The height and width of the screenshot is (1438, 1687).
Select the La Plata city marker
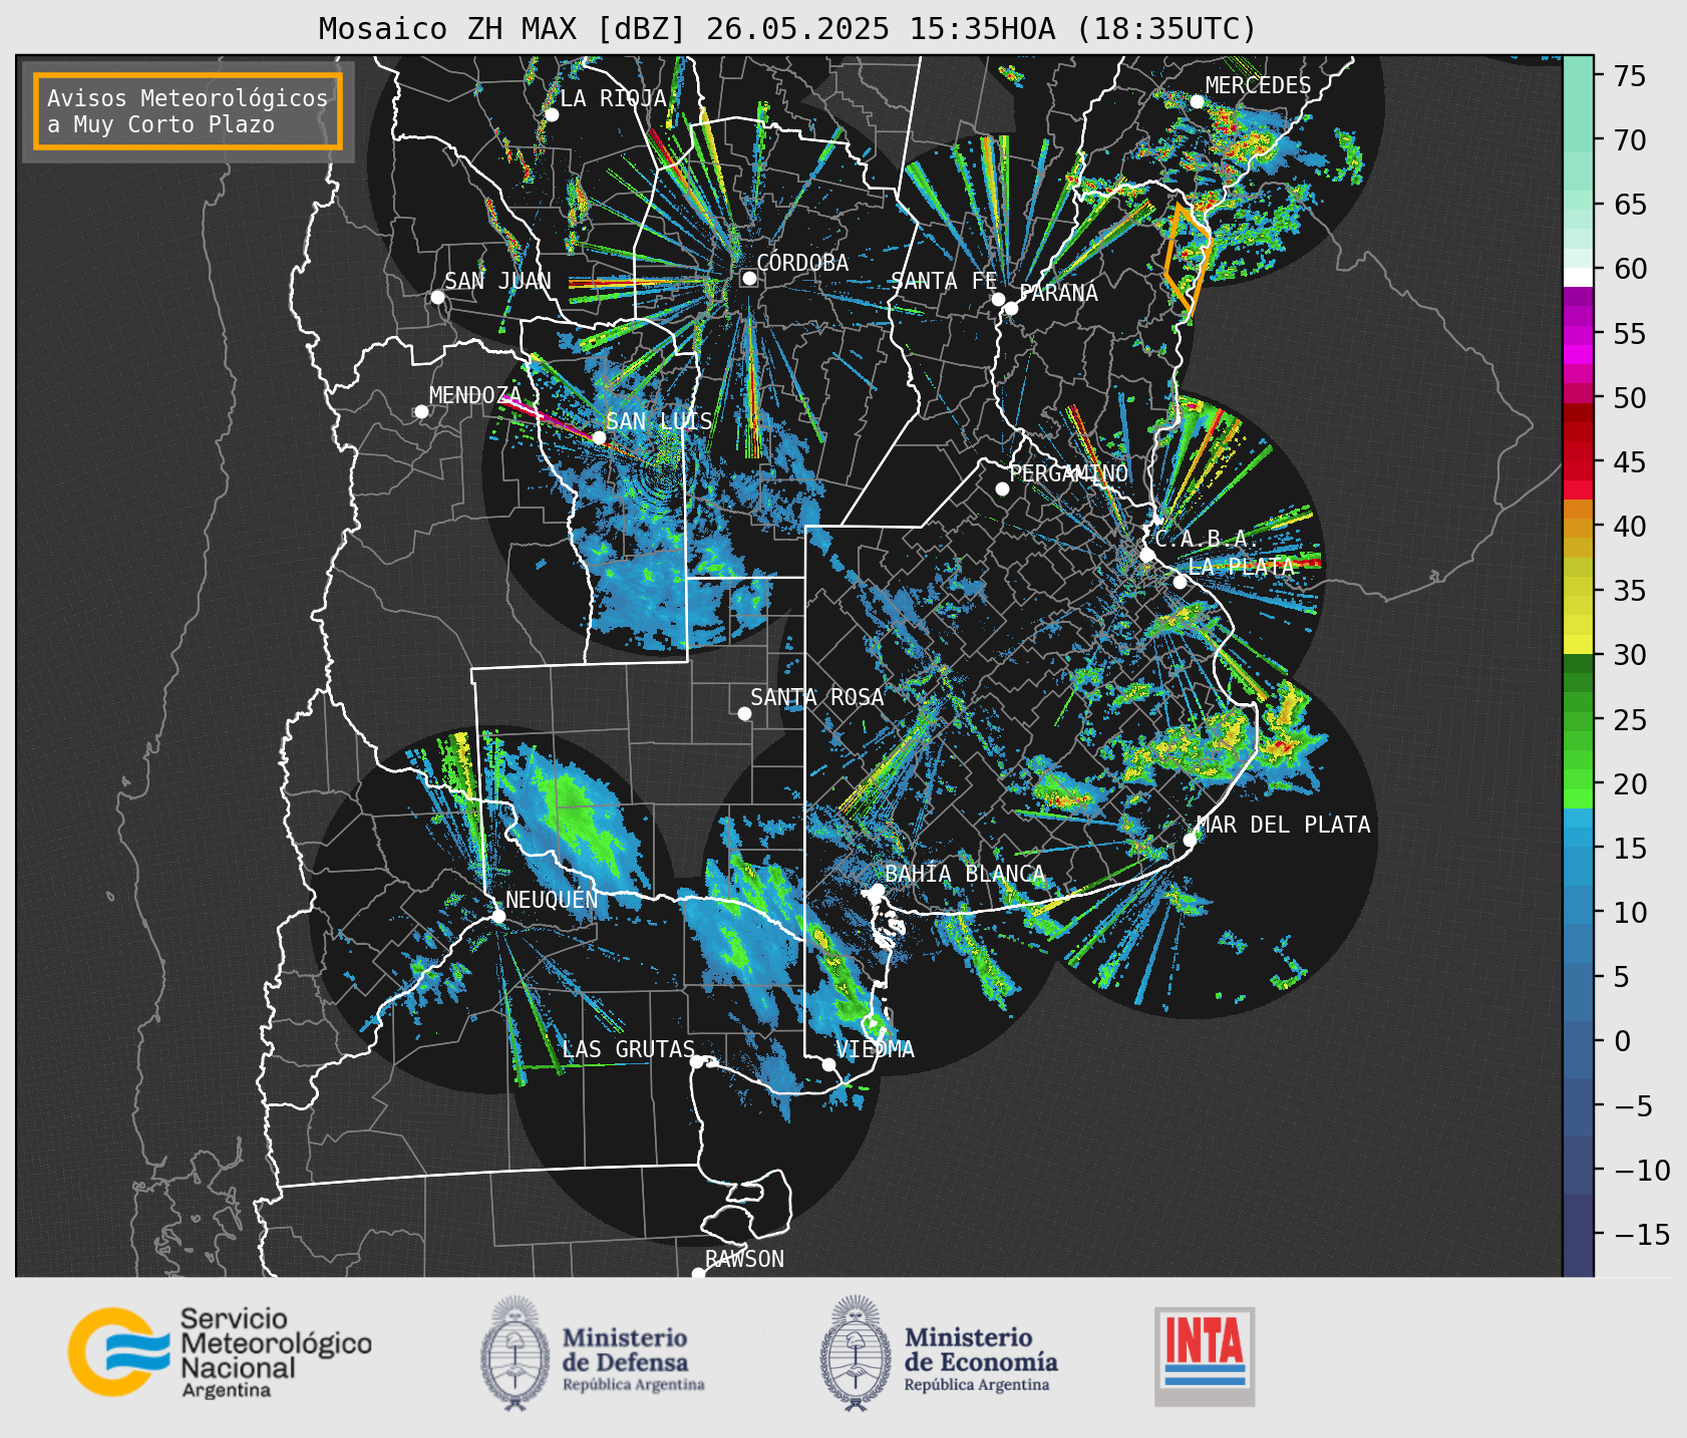[x=1180, y=582]
